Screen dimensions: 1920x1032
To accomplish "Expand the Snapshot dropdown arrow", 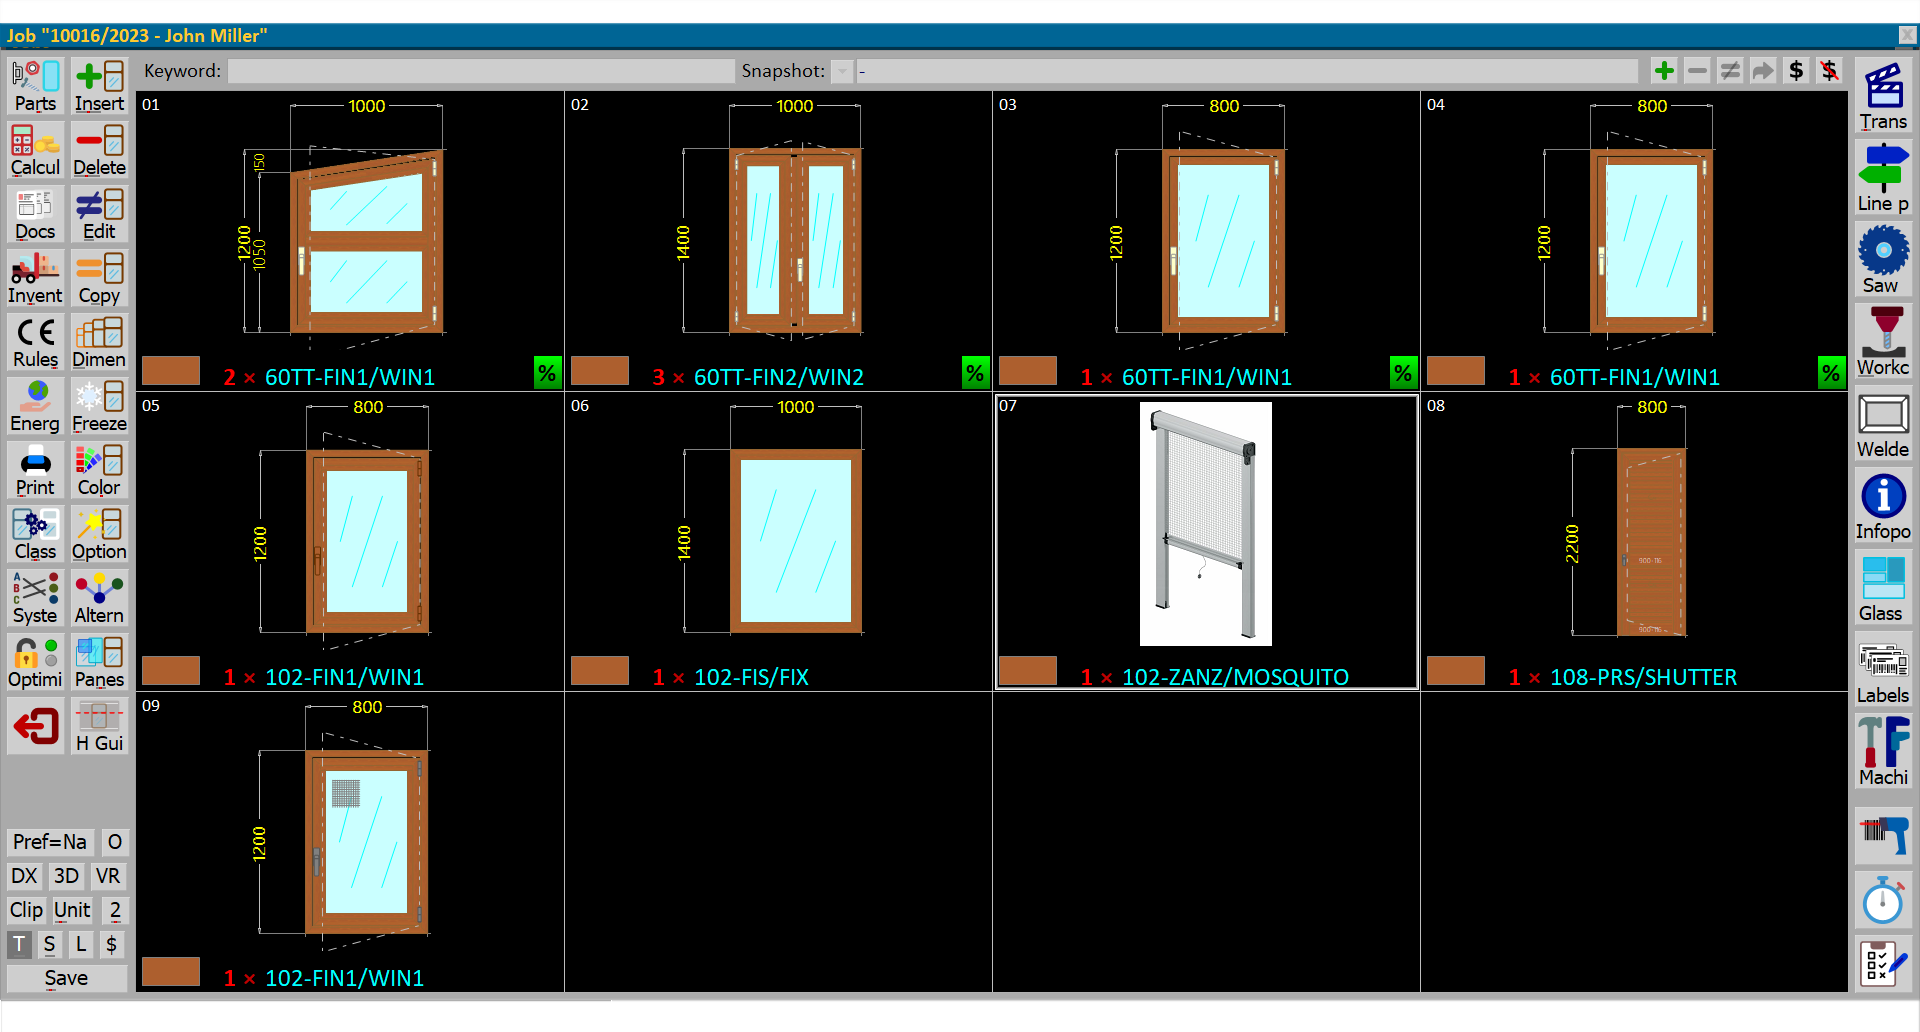I will click(x=843, y=71).
